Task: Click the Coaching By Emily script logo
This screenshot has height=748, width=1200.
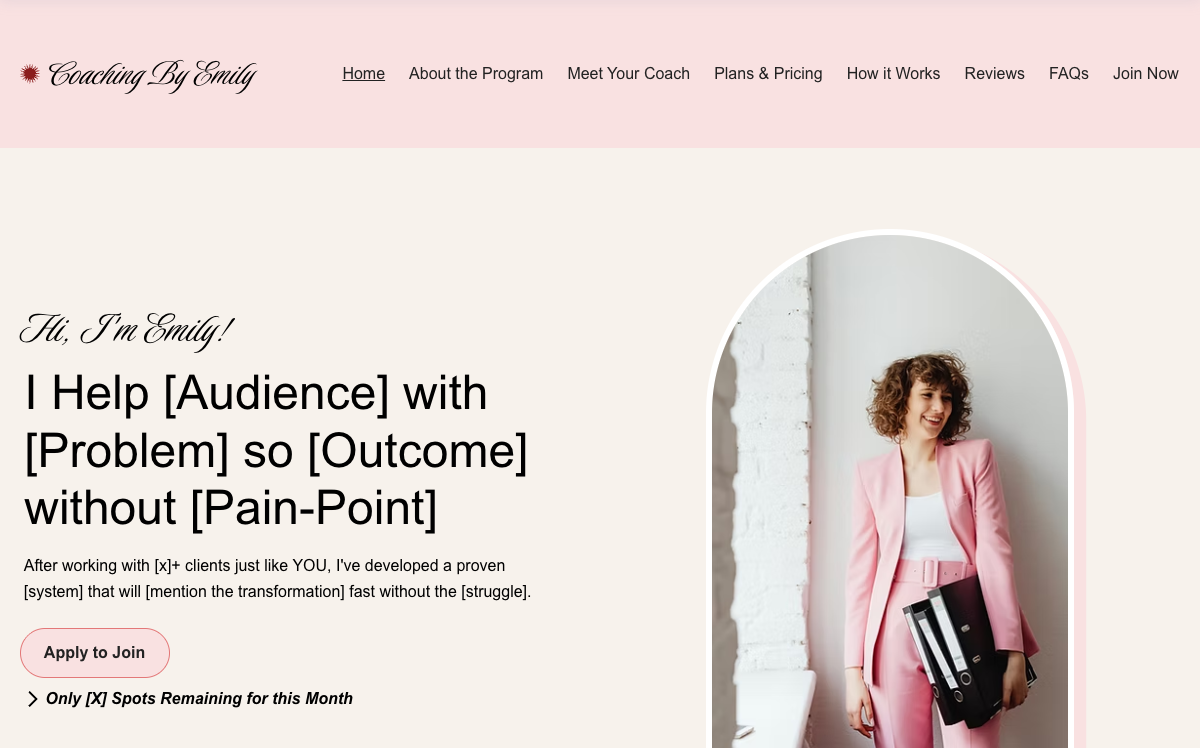Action: click(152, 75)
